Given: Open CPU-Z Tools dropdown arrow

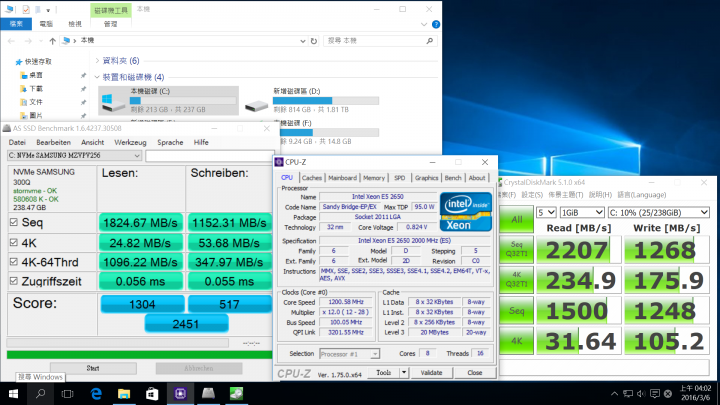Looking at the screenshot, I should click(404, 372).
